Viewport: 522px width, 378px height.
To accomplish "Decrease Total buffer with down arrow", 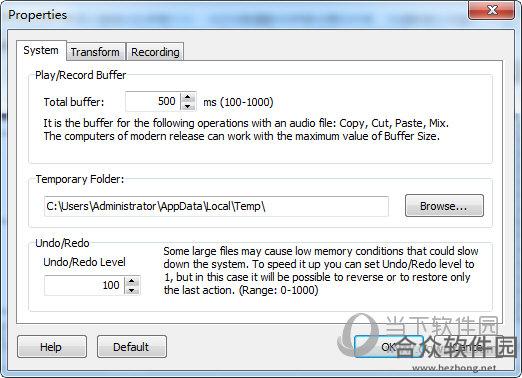I will click(188, 106).
